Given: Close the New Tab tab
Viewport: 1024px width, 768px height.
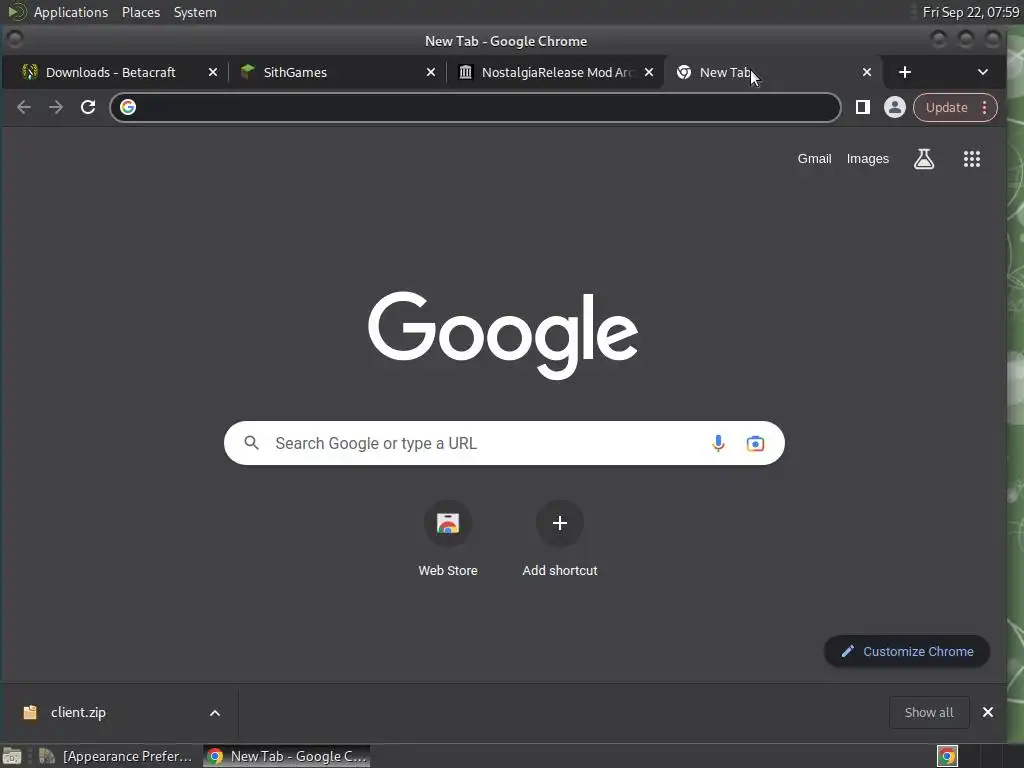Looking at the screenshot, I should pyautogui.click(x=867, y=72).
